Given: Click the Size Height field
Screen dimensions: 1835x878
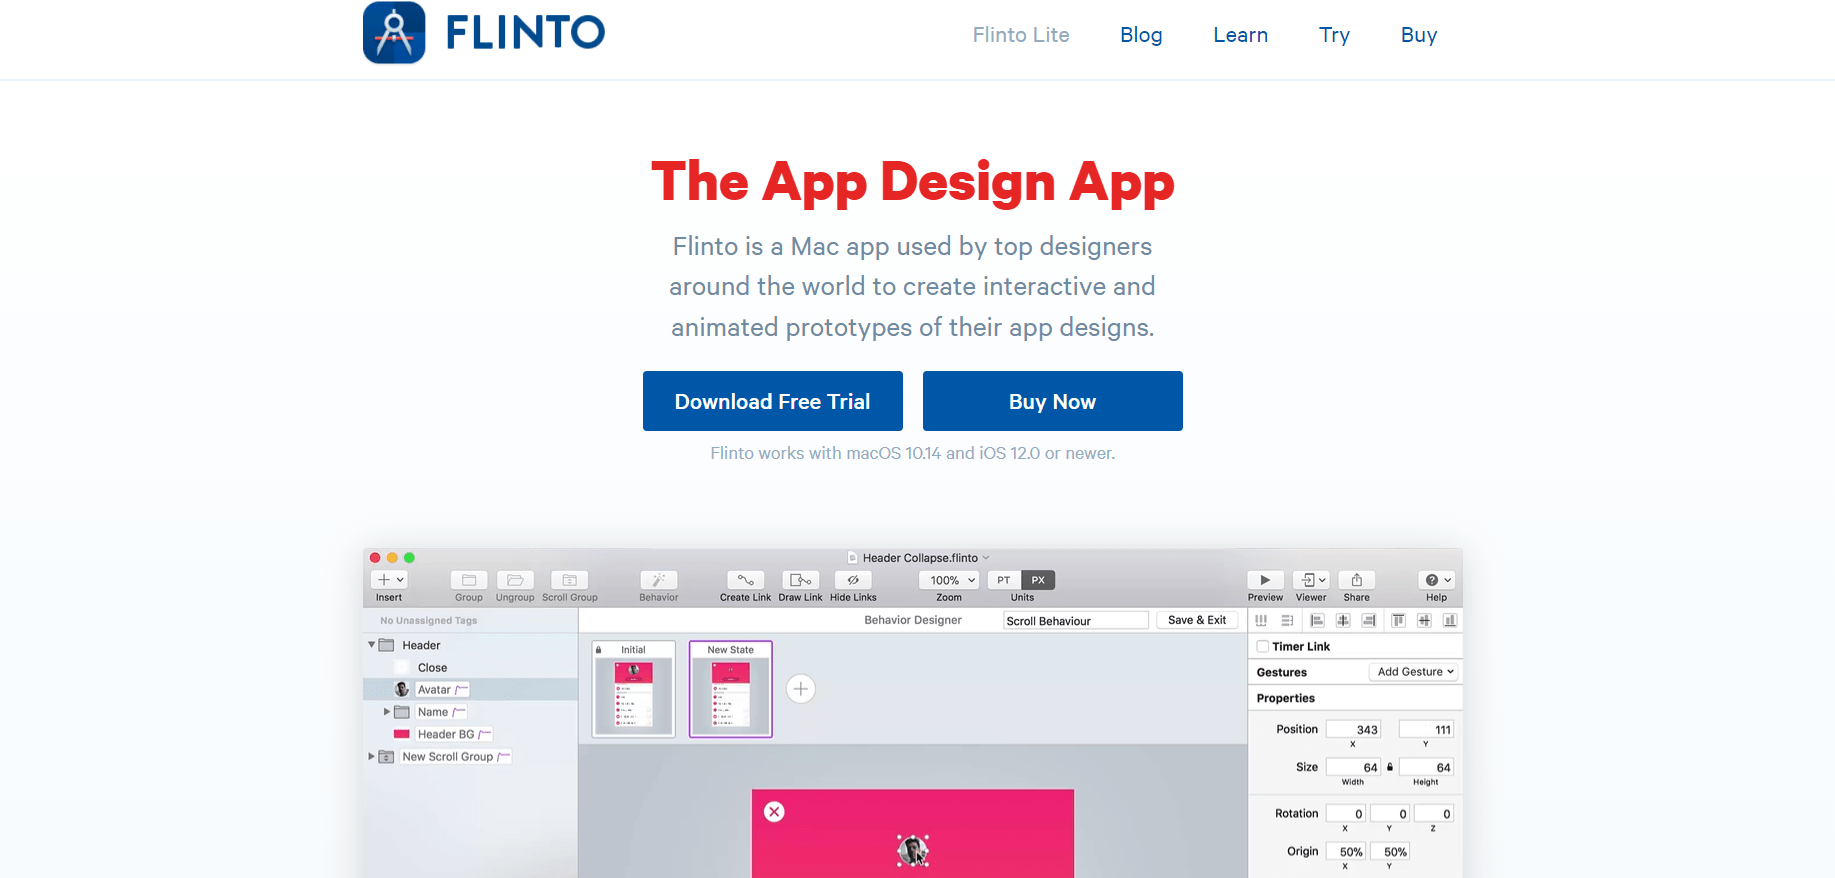Looking at the screenshot, I should [x=1426, y=767].
